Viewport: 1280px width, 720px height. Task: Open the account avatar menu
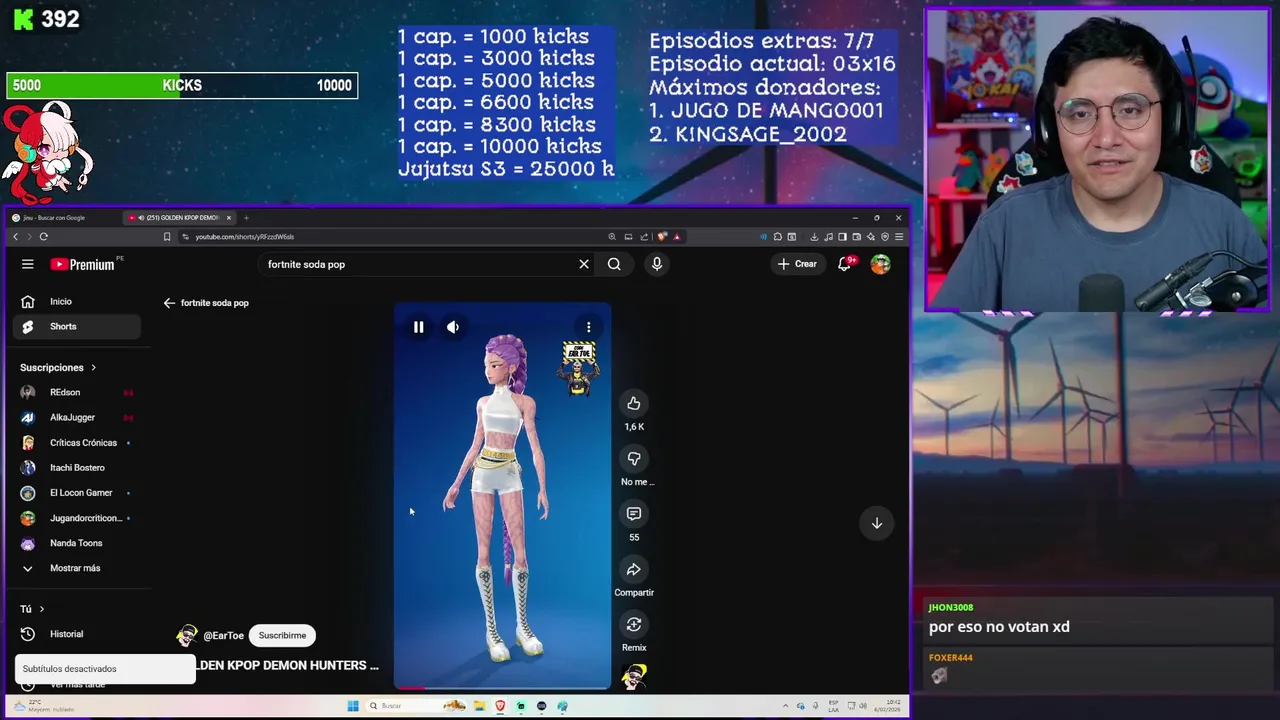click(880, 264)
